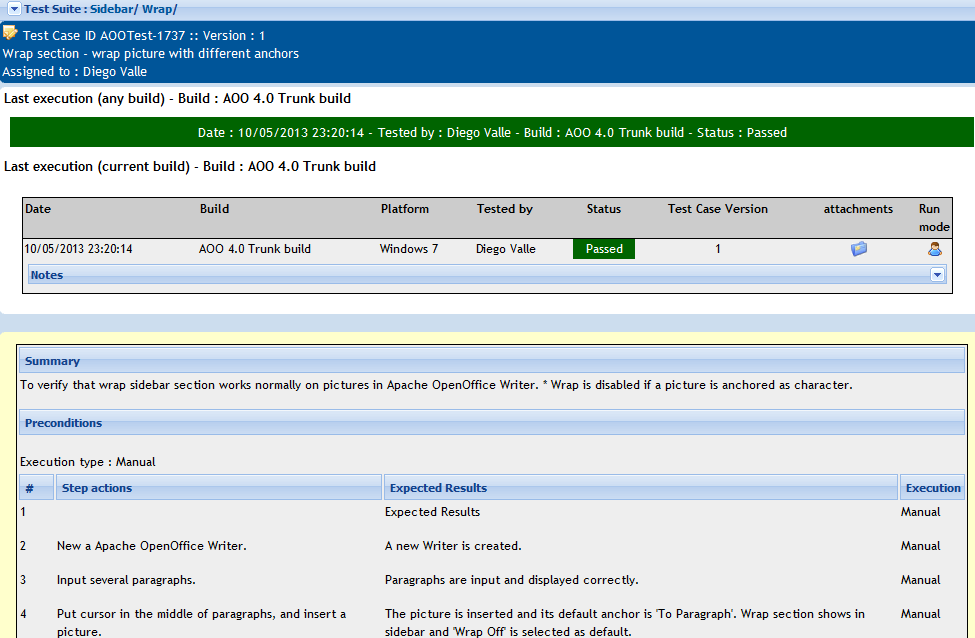The image size is (975, 638).
Task: Click the Manual execution cell of step 4
Action: (x=920, y=614)
